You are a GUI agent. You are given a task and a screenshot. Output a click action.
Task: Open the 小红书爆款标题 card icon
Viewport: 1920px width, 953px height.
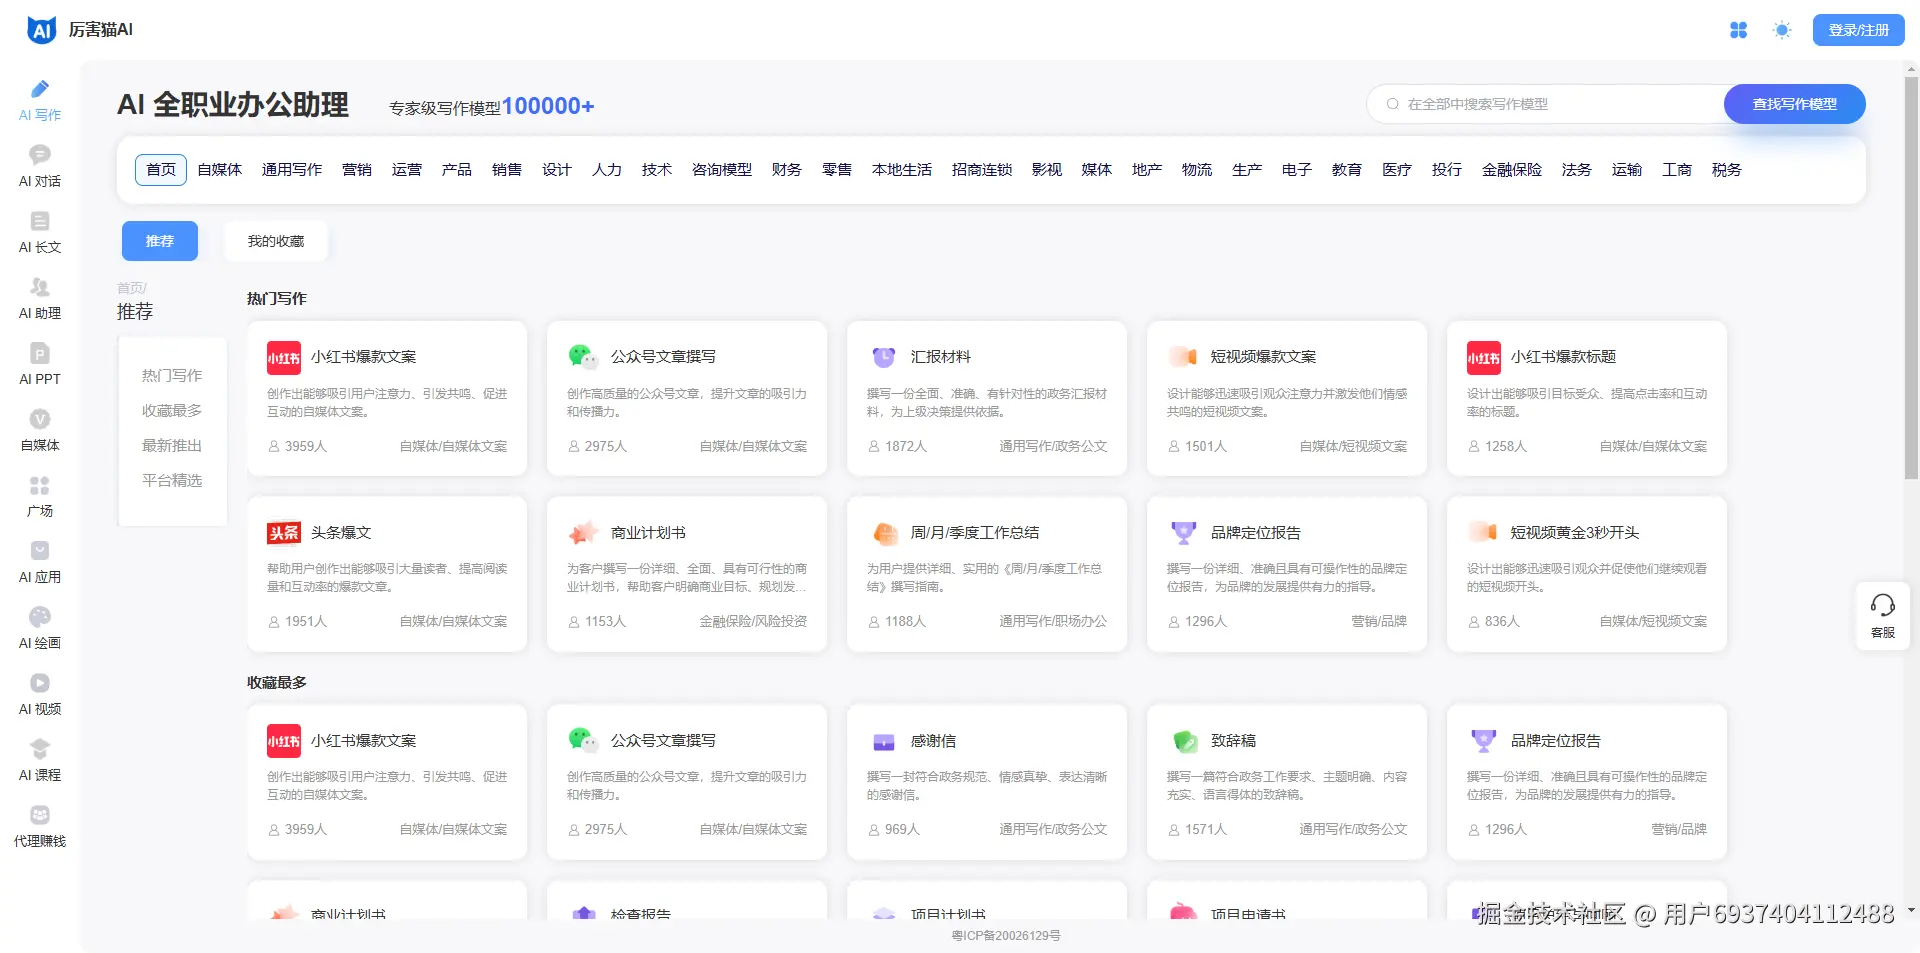tap(1483, 357)
